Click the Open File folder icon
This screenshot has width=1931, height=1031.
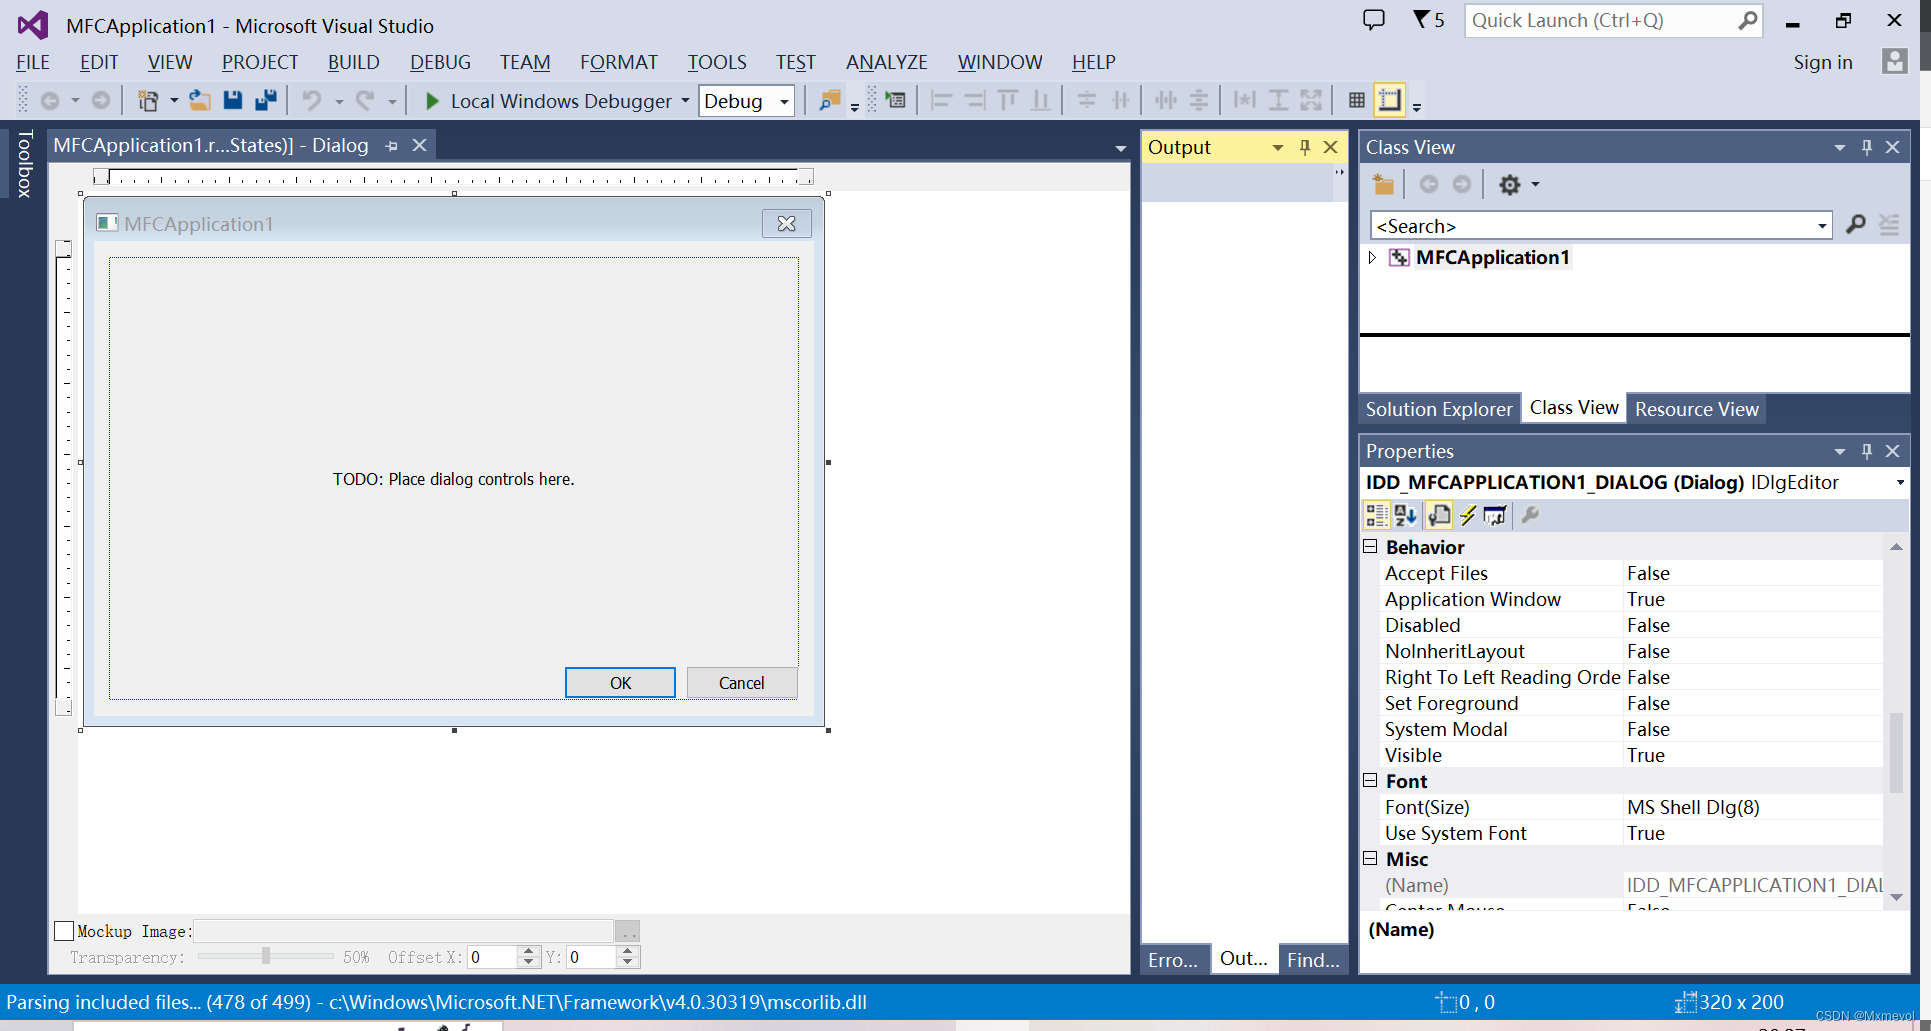click(200, 100)
